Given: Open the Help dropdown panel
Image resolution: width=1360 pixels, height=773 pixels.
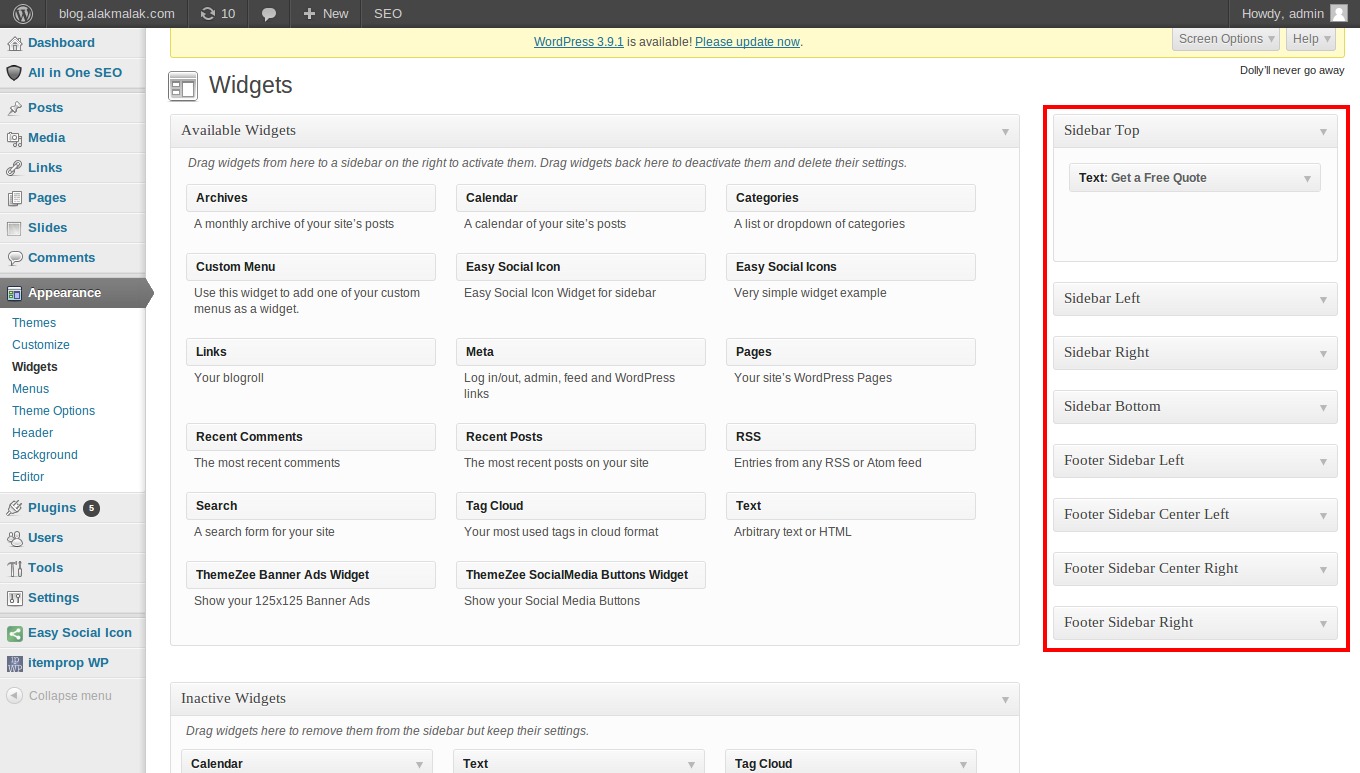Looking at the screenshot, I should [1310, 39].
